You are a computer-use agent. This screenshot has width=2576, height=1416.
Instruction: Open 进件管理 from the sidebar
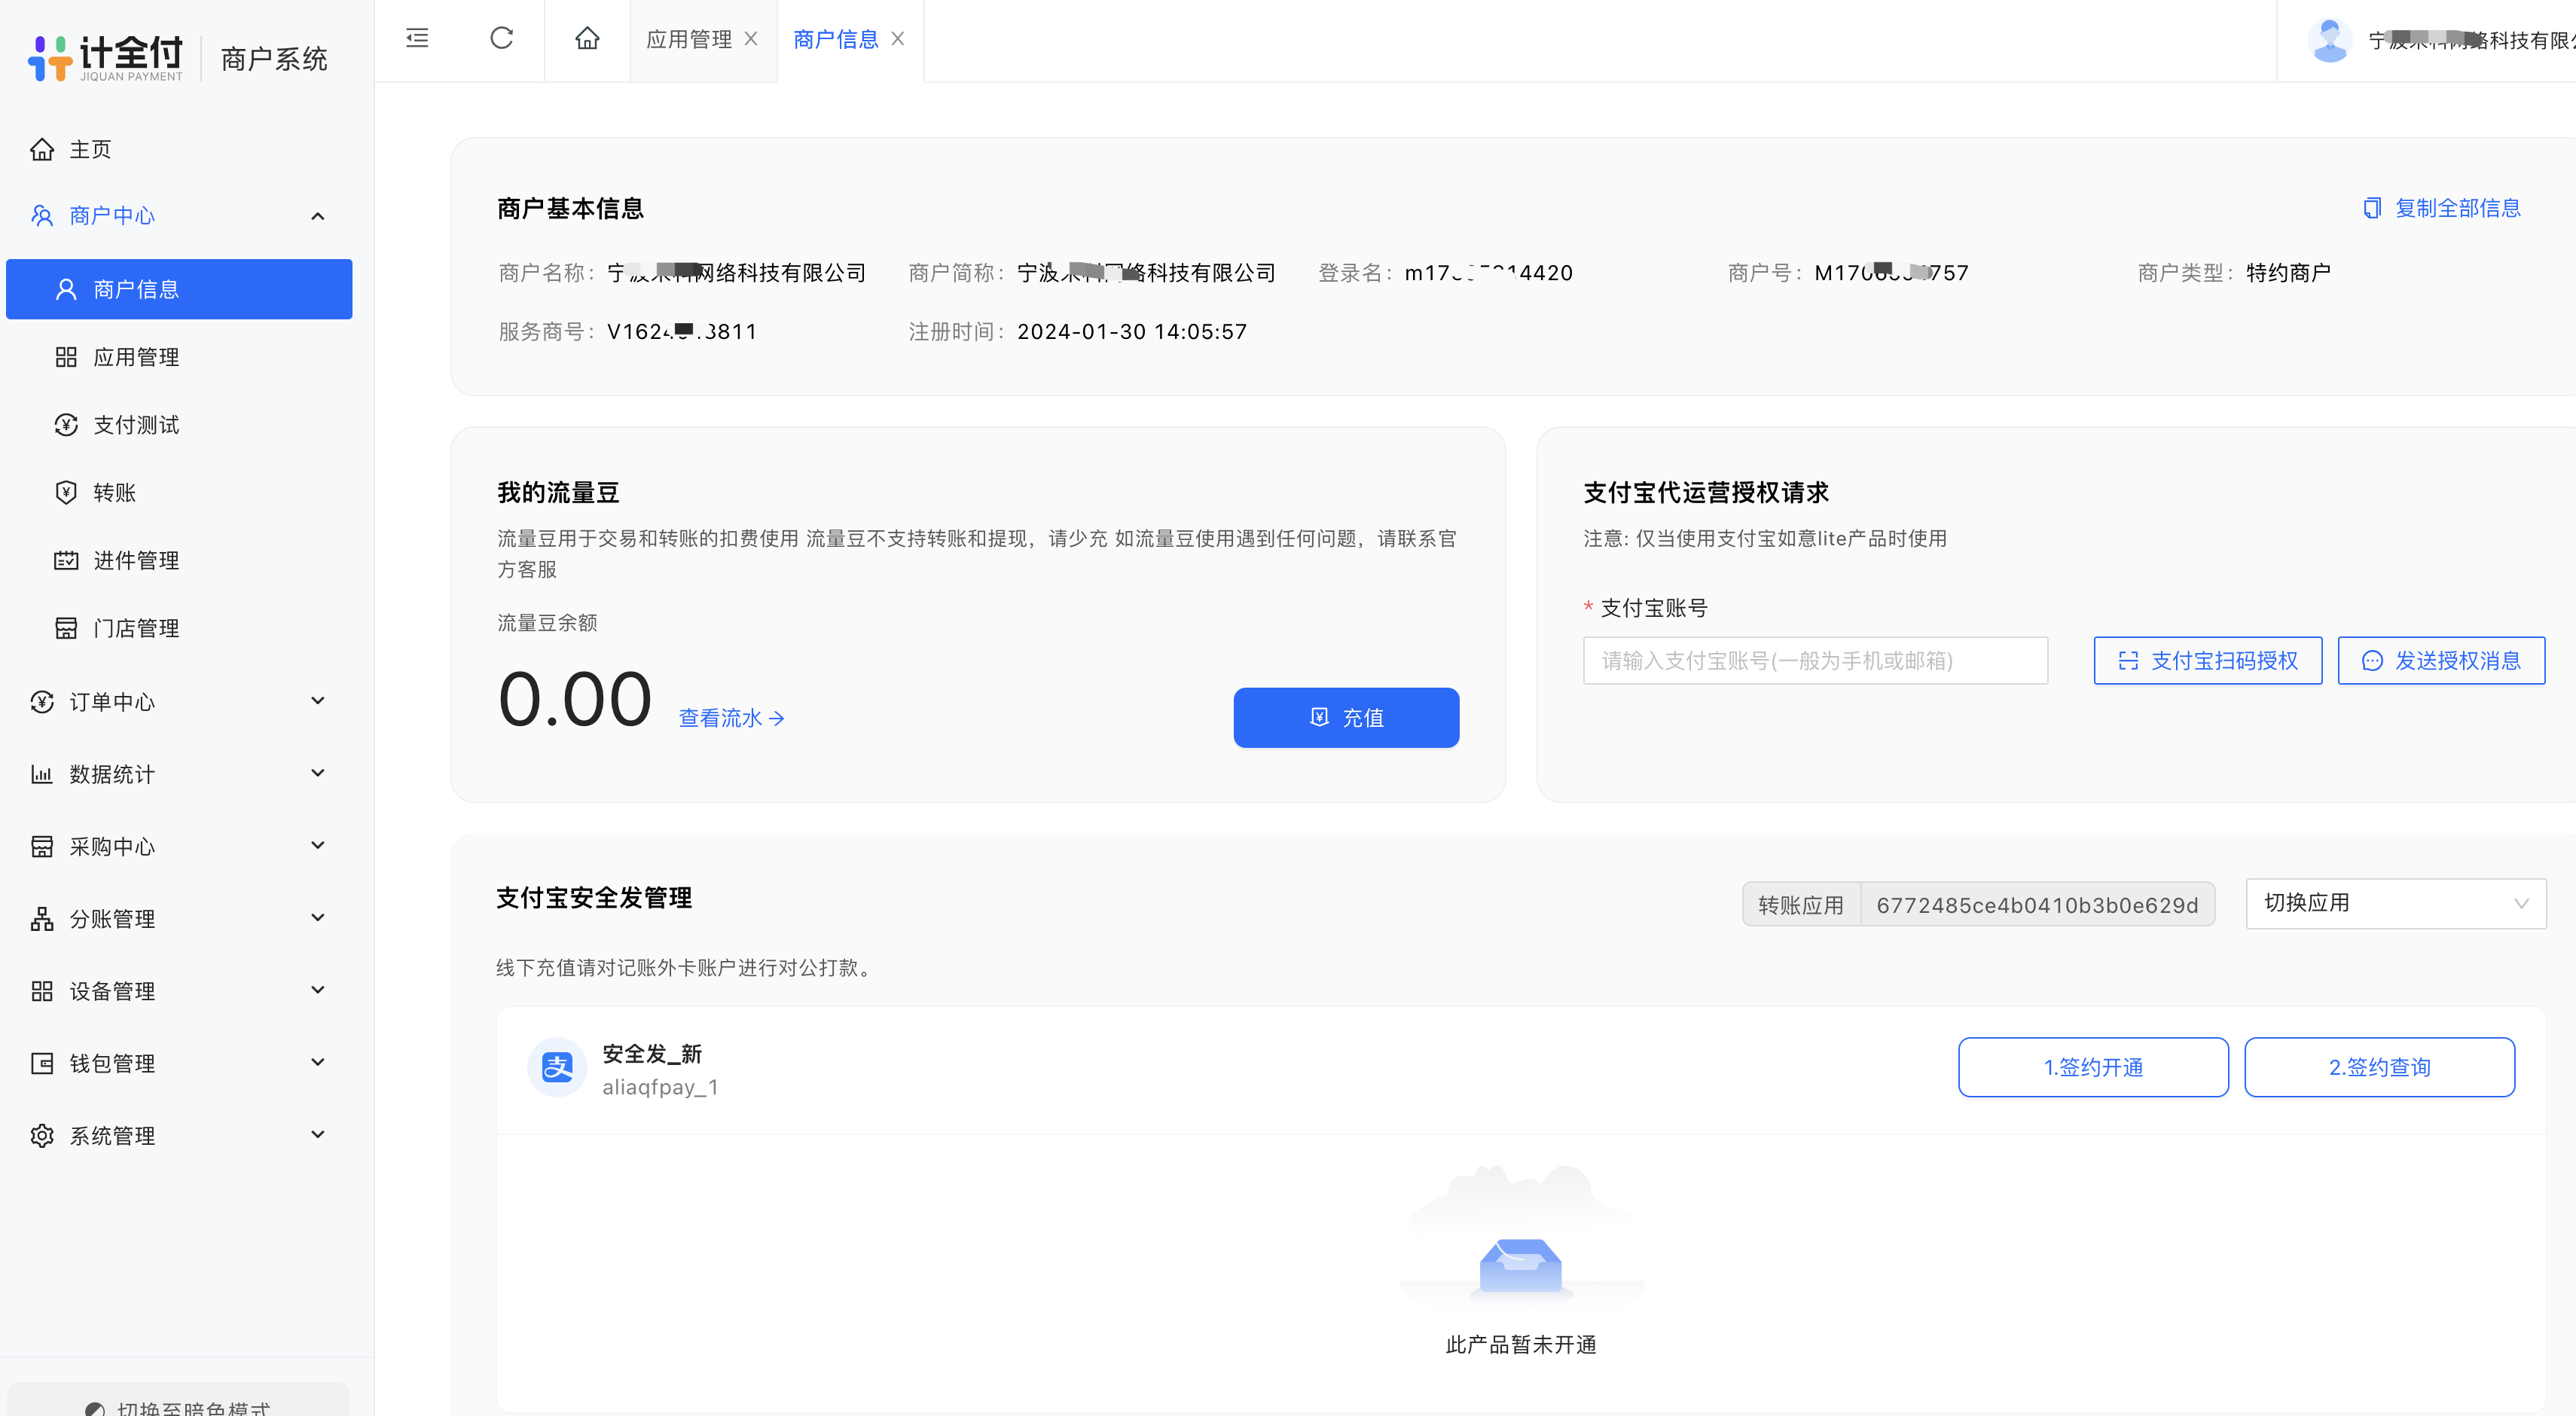click(180, 560)
